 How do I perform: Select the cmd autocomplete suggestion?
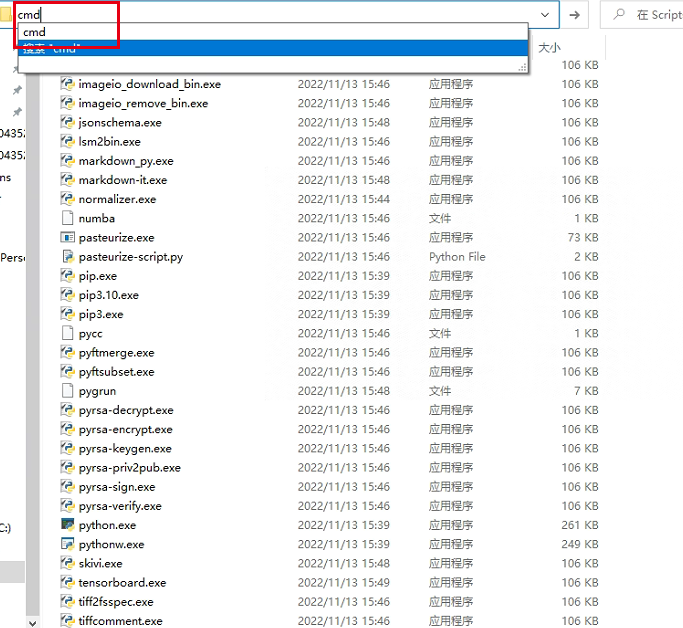pyautogui.click(x=273, y=32)
